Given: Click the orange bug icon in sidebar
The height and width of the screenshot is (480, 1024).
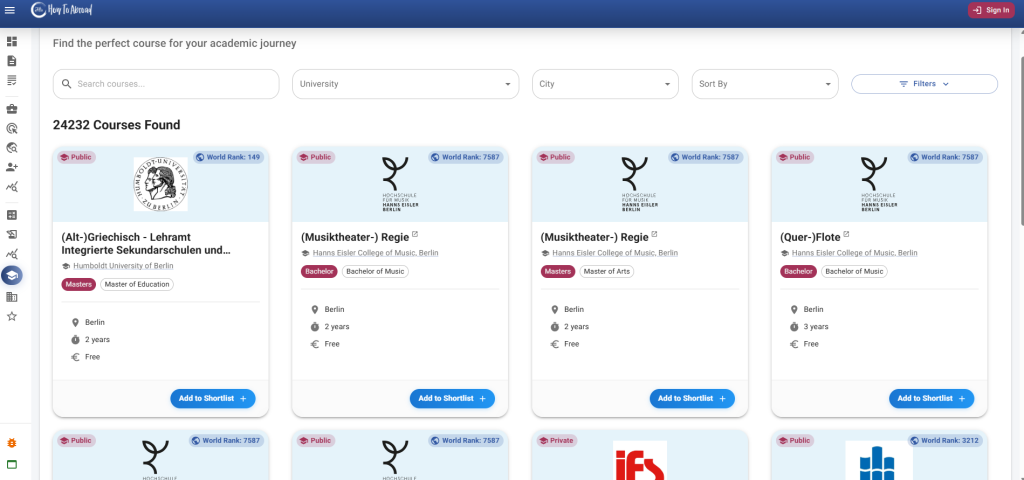Looking at the screenshot, I should (x=12, y=442).
